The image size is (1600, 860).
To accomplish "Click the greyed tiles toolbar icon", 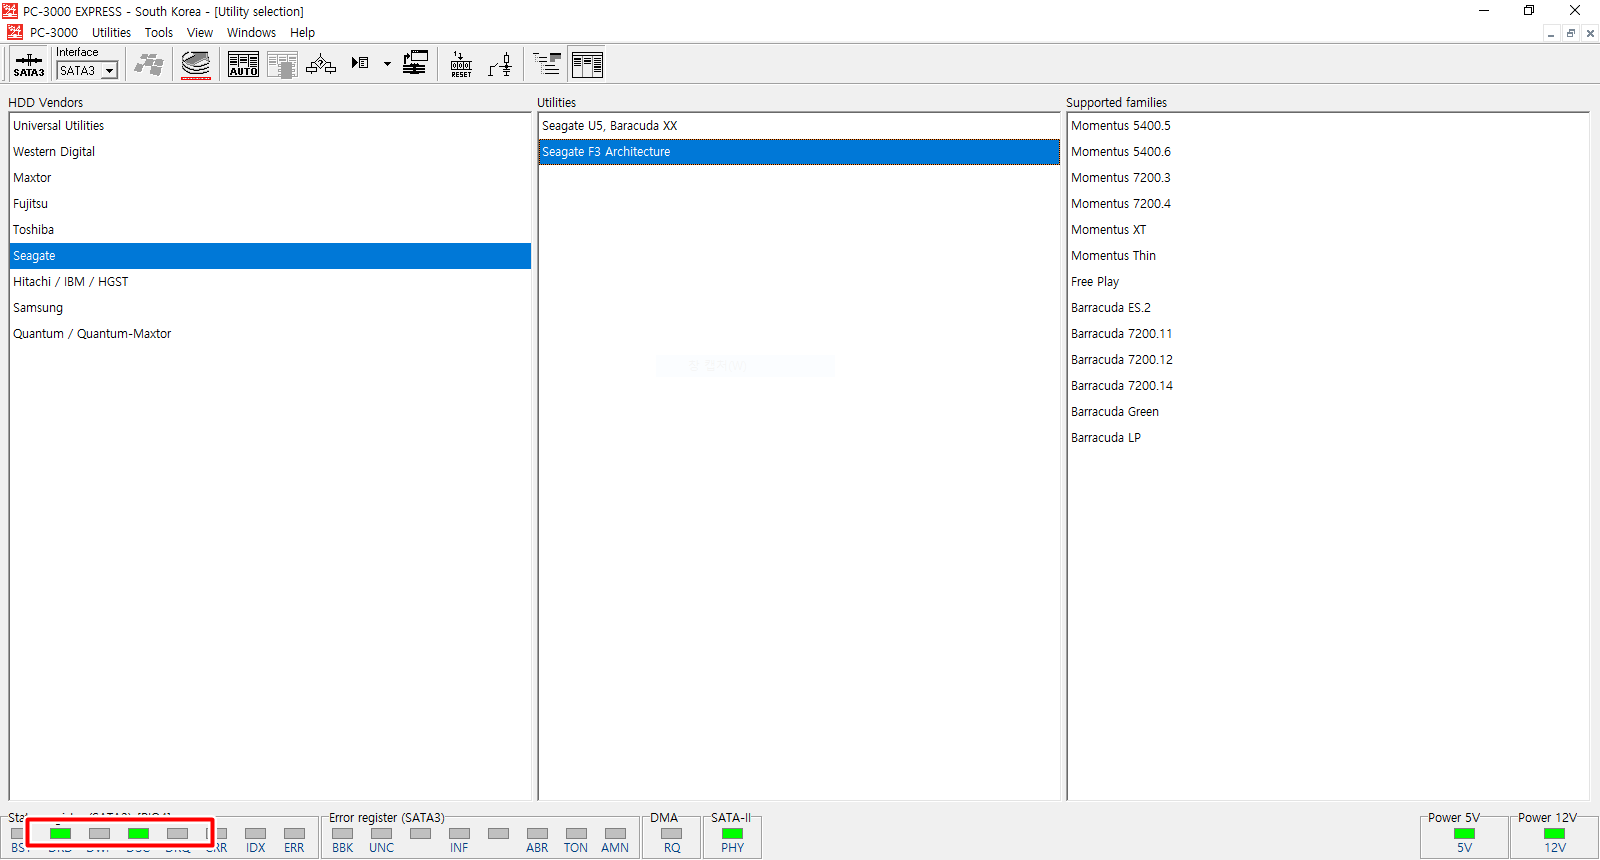I will point(149,65).
